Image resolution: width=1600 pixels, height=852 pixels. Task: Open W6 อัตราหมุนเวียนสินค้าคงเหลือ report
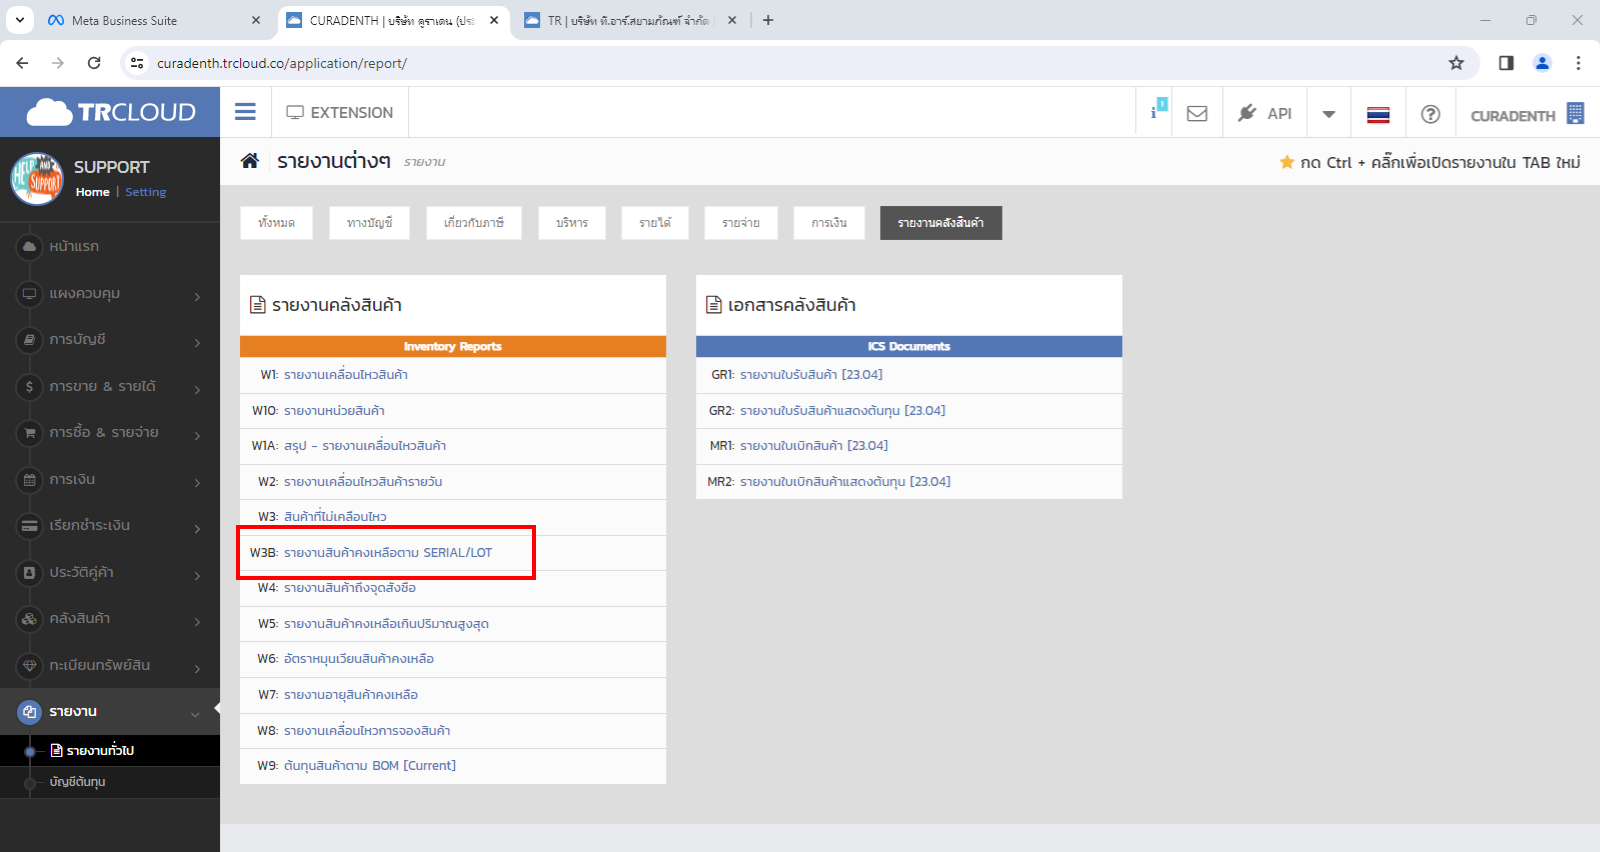(x=359, y=659)
